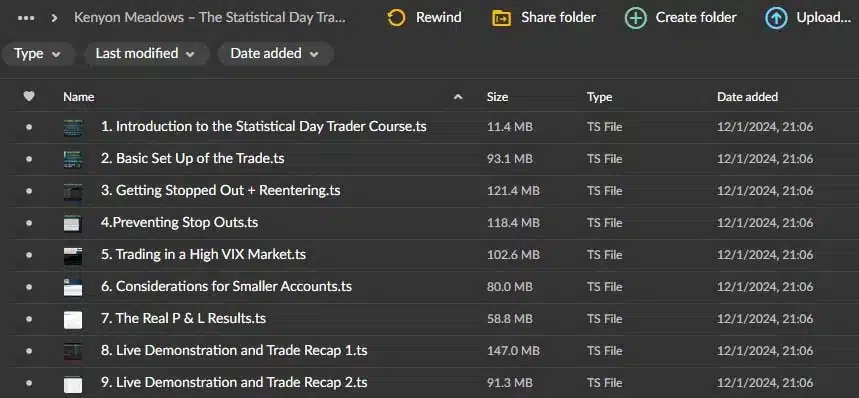859x398 pixels.
Task: Click the breadcrumb chevron arrow
Action: tap(54, 18)
